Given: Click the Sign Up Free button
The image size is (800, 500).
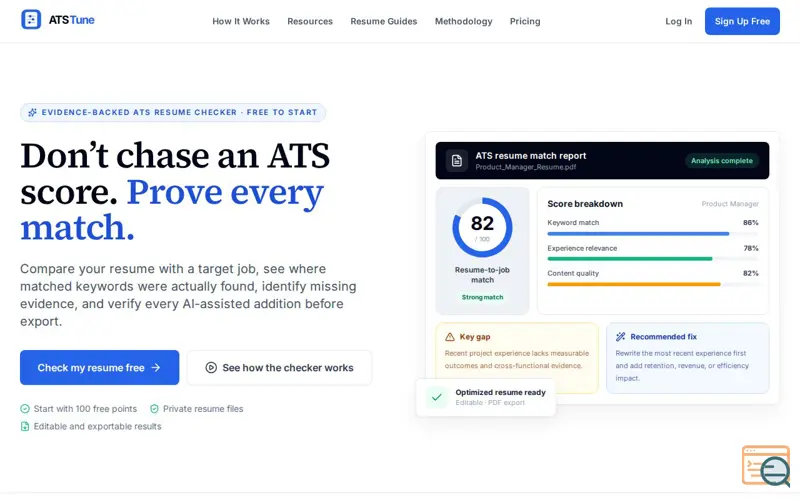Looking at the screenshot, I should [742, 21].
